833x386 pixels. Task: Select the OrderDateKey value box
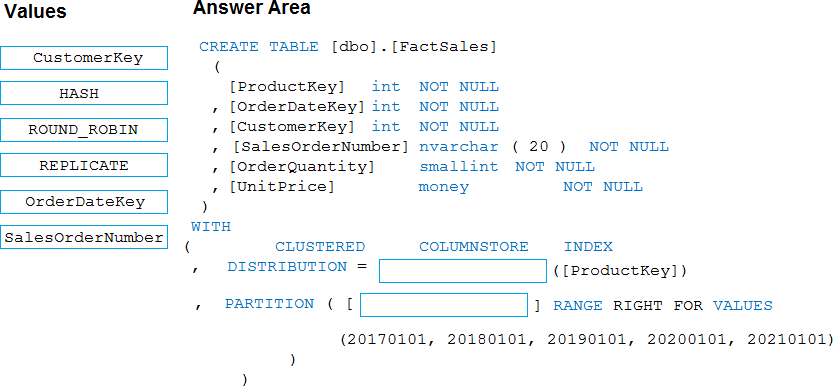[x=84, y=202]
